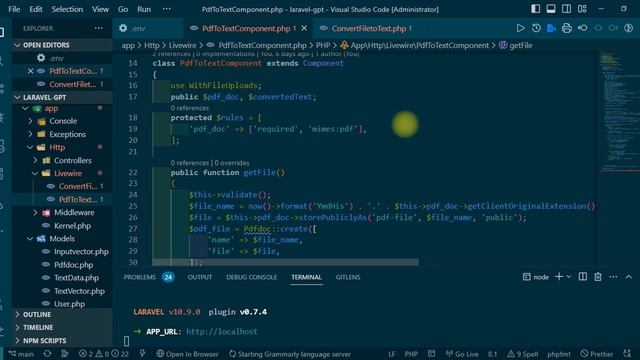Screen dimensions: 640x360
Task: Open panel more actions ellipsis
Action: click(613, 277)
